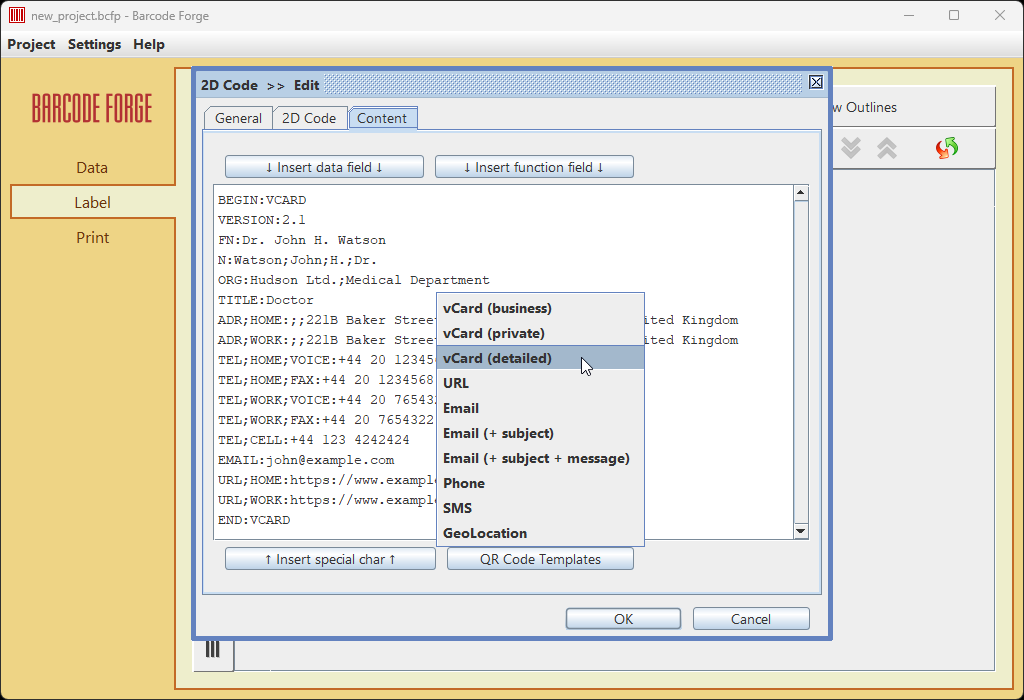1024x700 pixels.
Task: Choose vCard (business) template
Action: [540, 308]
